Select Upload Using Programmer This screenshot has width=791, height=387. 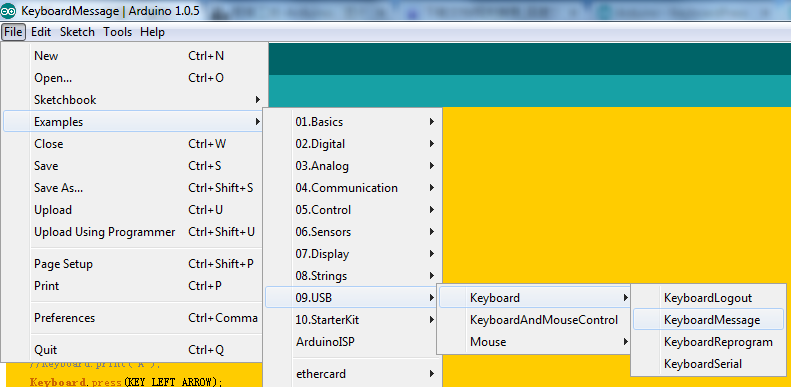[x=133, y=232]
